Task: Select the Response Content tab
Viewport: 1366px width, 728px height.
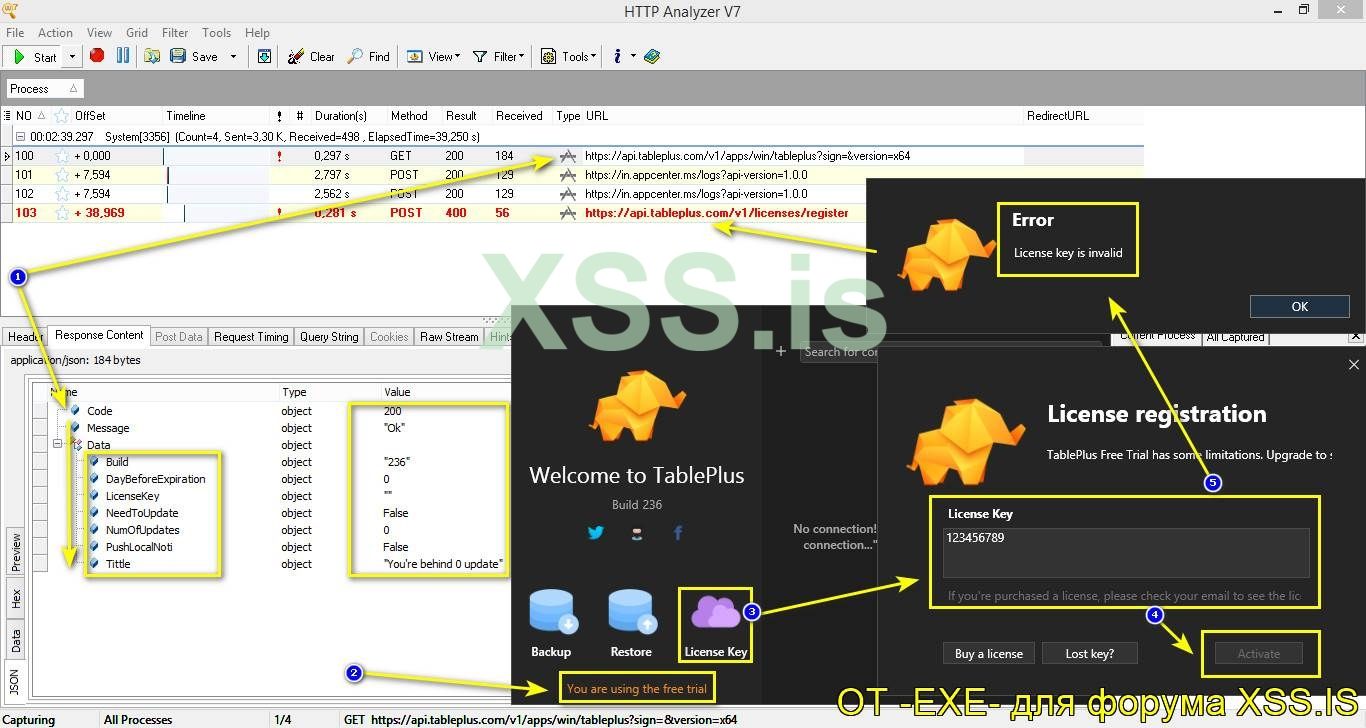Action: [99, 336]
